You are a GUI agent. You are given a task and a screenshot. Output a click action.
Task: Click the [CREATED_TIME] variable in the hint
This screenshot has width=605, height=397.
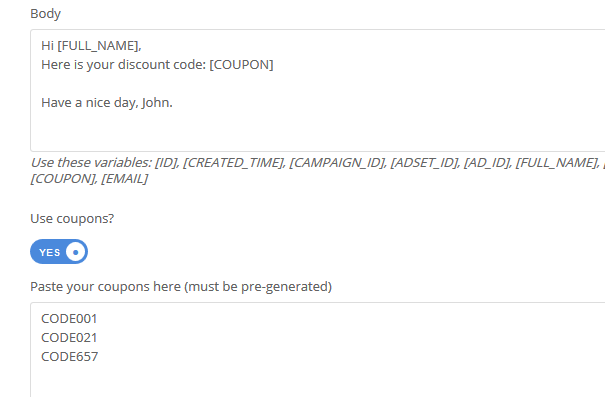point(233,163)
